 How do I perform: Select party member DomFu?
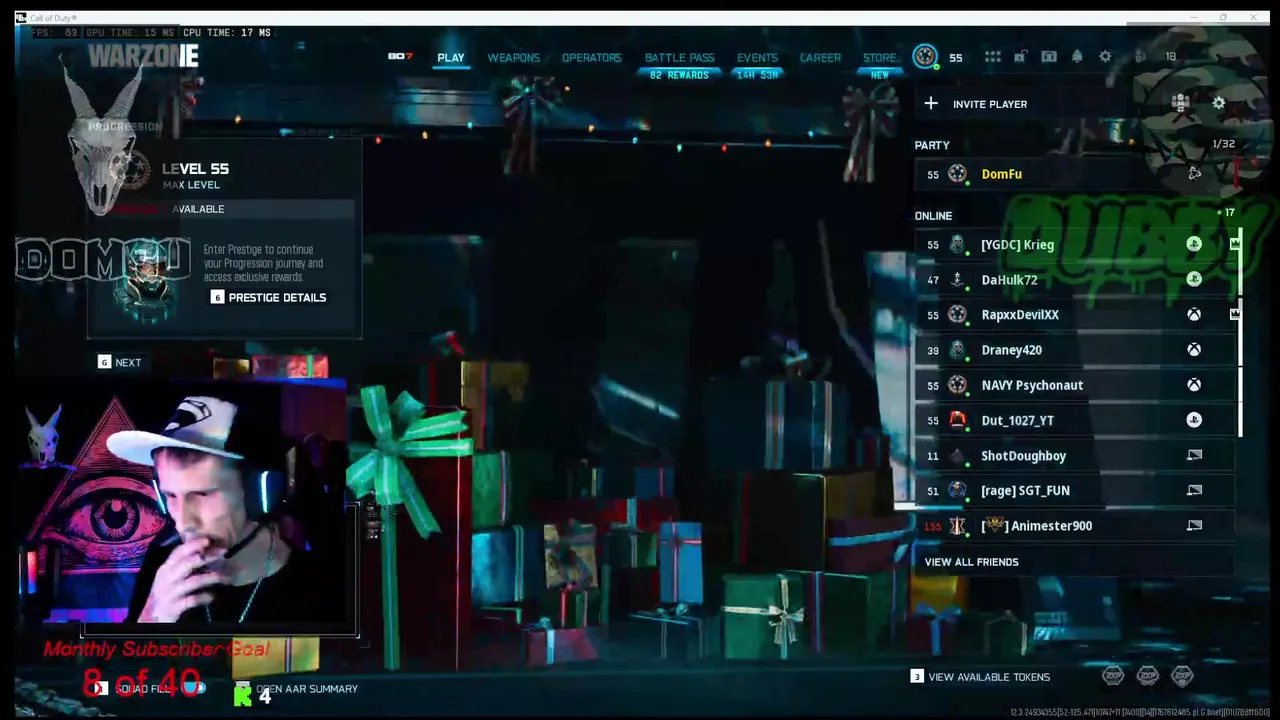1075,174
